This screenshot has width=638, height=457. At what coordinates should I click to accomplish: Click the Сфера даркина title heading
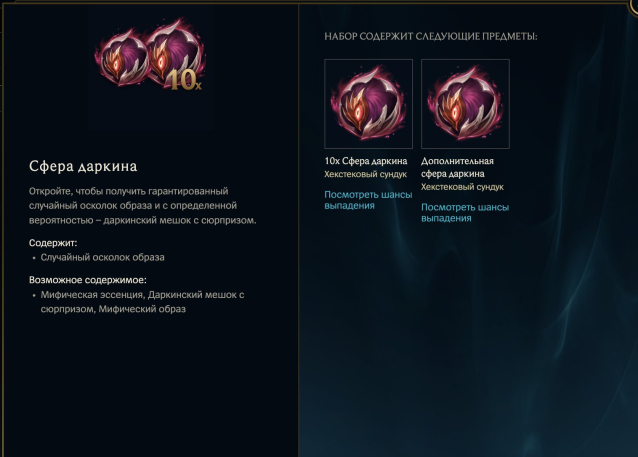point(83,166)
